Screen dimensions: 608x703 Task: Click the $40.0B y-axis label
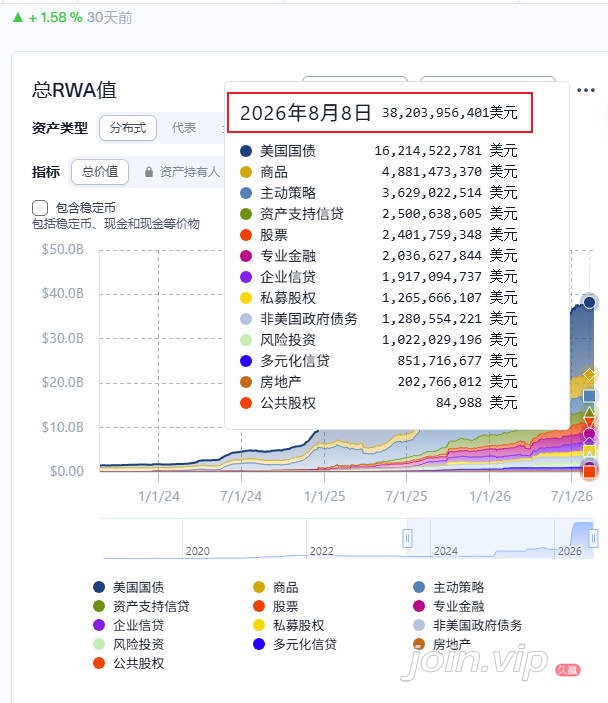pyautogui.click(x=63, y=293)
